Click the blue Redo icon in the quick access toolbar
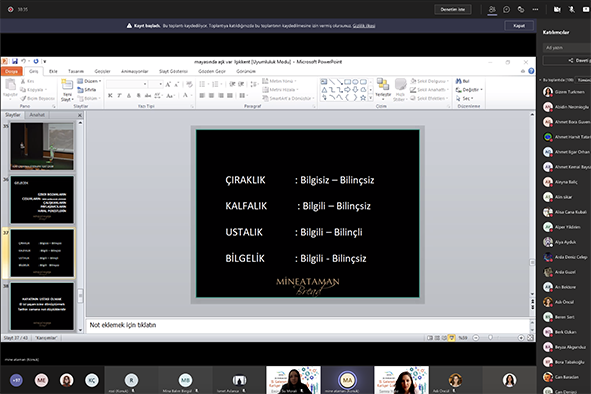The image size is (591, 394). 36,61
